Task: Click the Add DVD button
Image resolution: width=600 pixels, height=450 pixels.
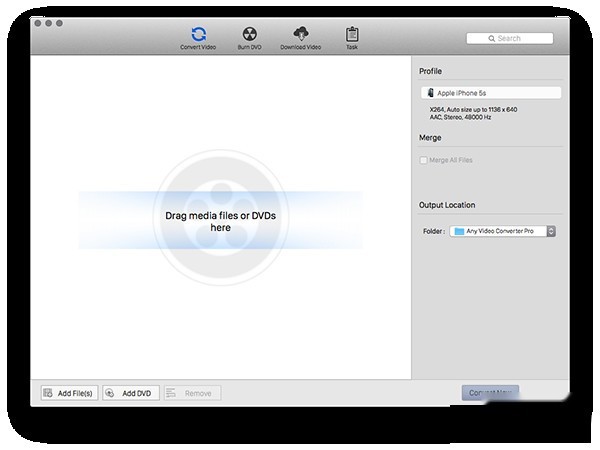Action: click(x=131, y=393)
